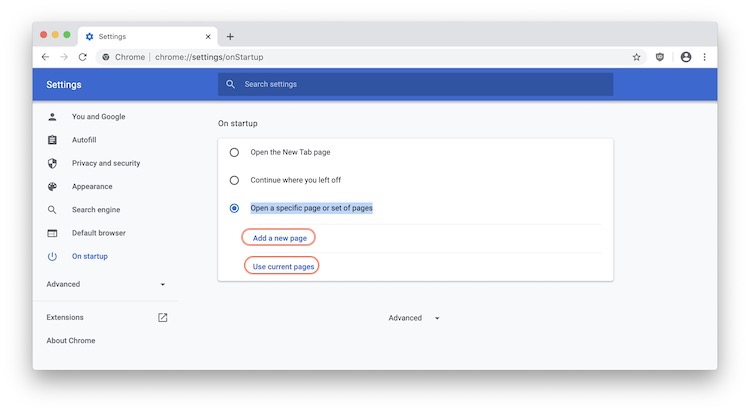Open Extensions page link
Screen dimensions: 750x413
click(65, 317)
